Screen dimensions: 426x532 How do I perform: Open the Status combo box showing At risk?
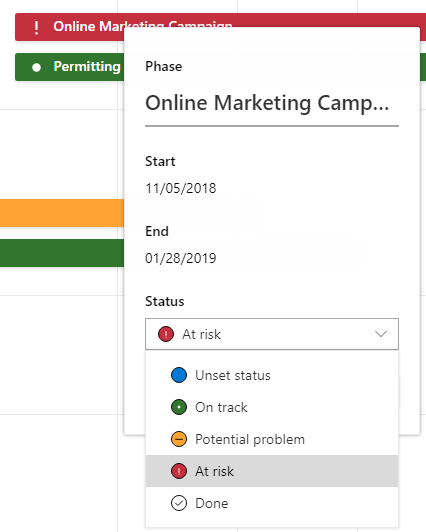point(272,334)
